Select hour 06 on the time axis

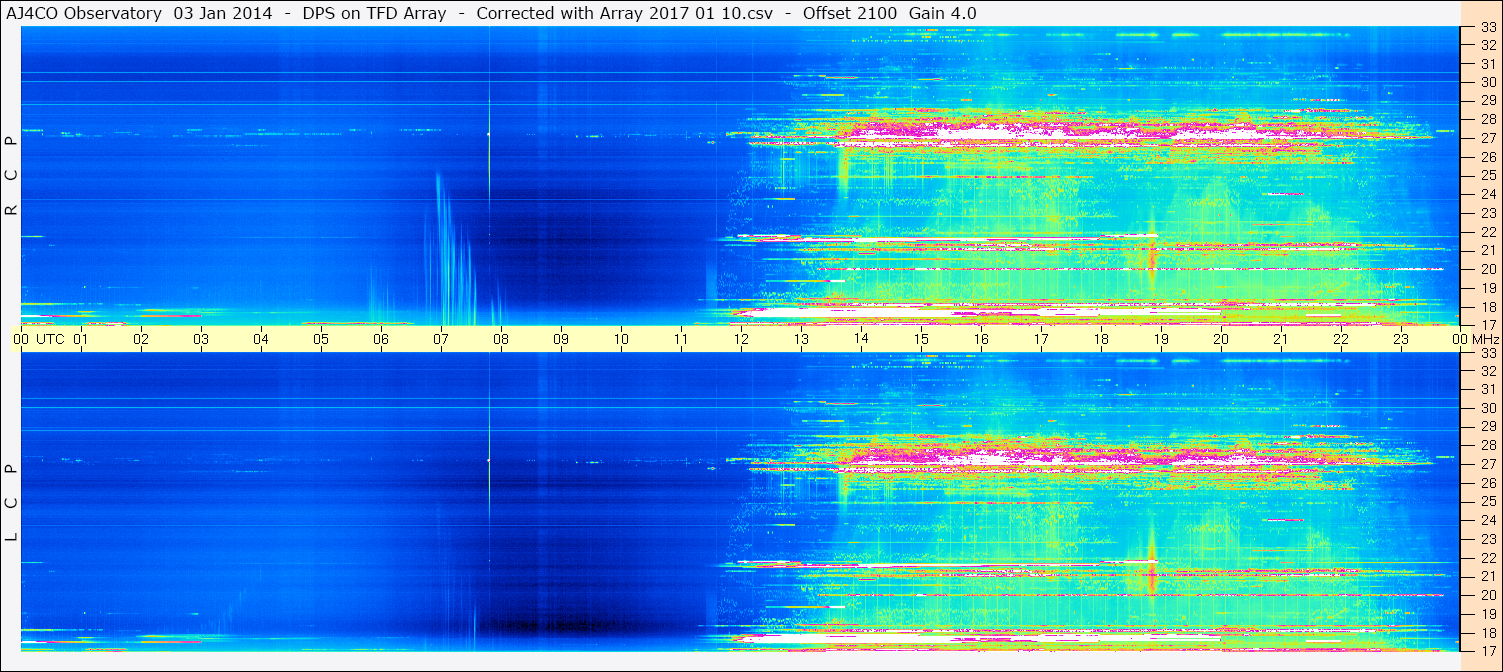(381, 339)
